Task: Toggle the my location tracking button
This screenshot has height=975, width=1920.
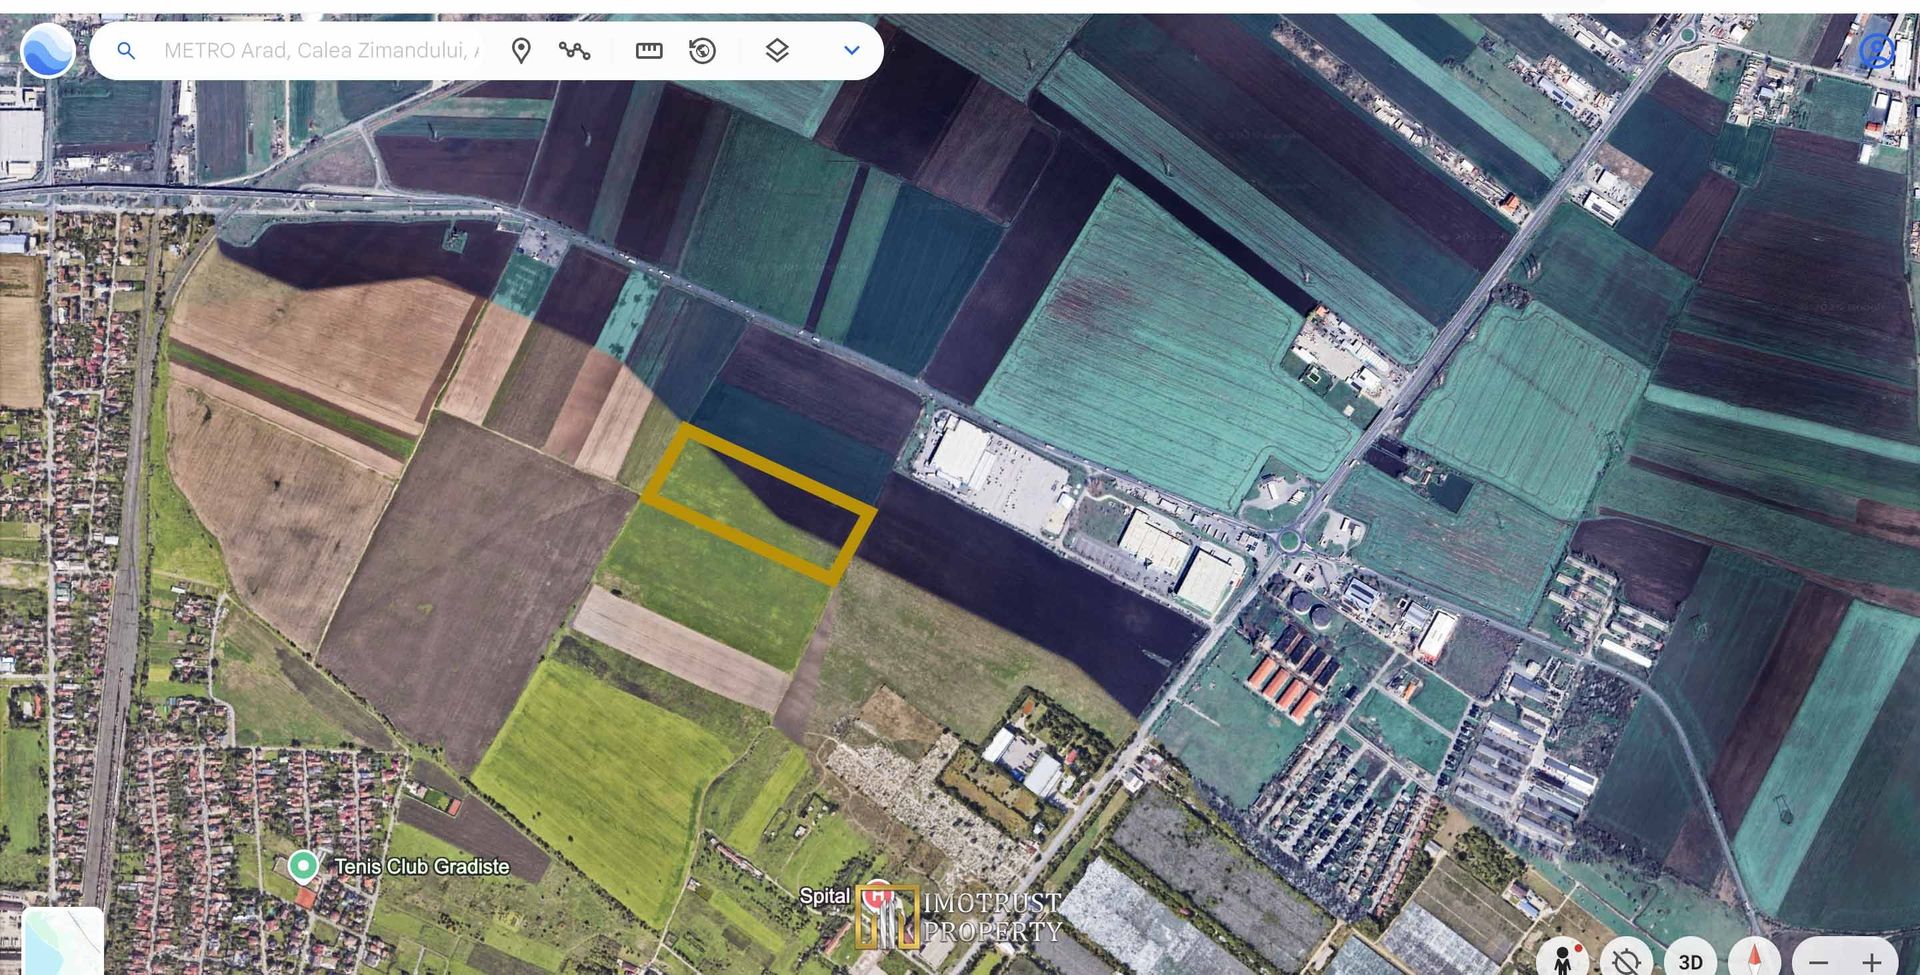Action: click(x=1626, y=958)
